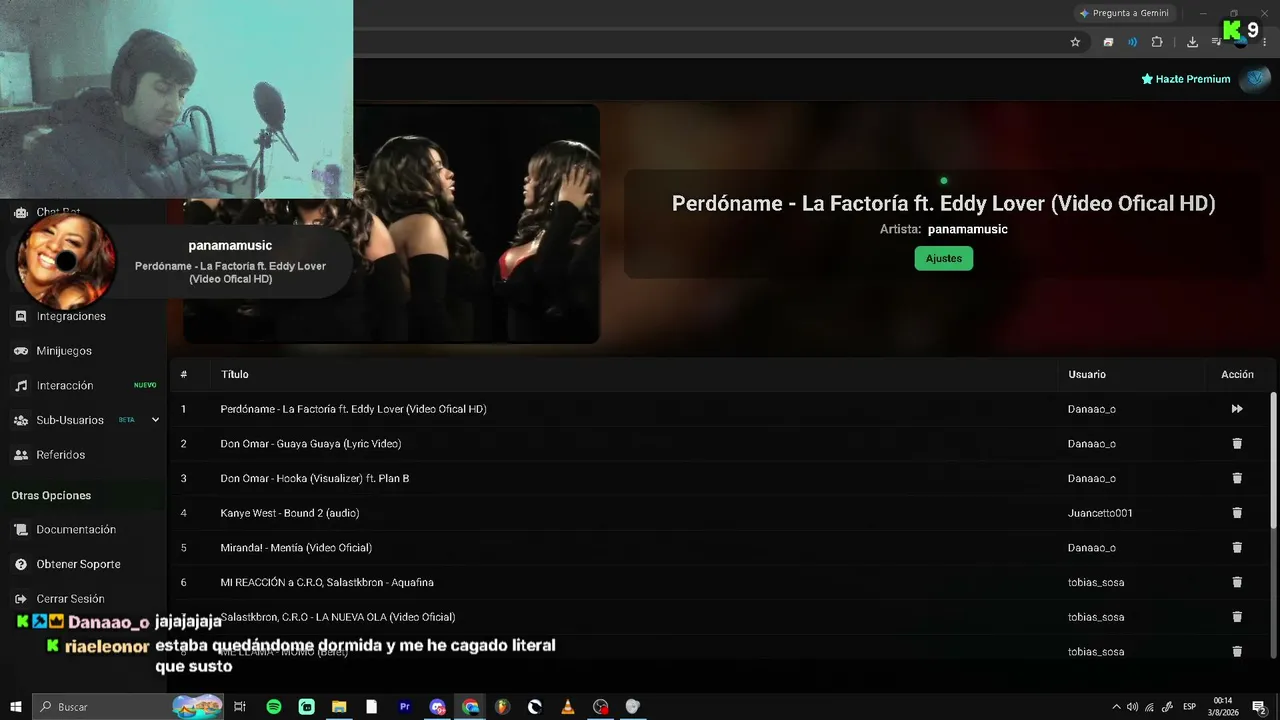The height and width of the screenshot is (720, 1280).
Task: Click the queue table vertical scrollbar
Action: tap(1273, 460)
